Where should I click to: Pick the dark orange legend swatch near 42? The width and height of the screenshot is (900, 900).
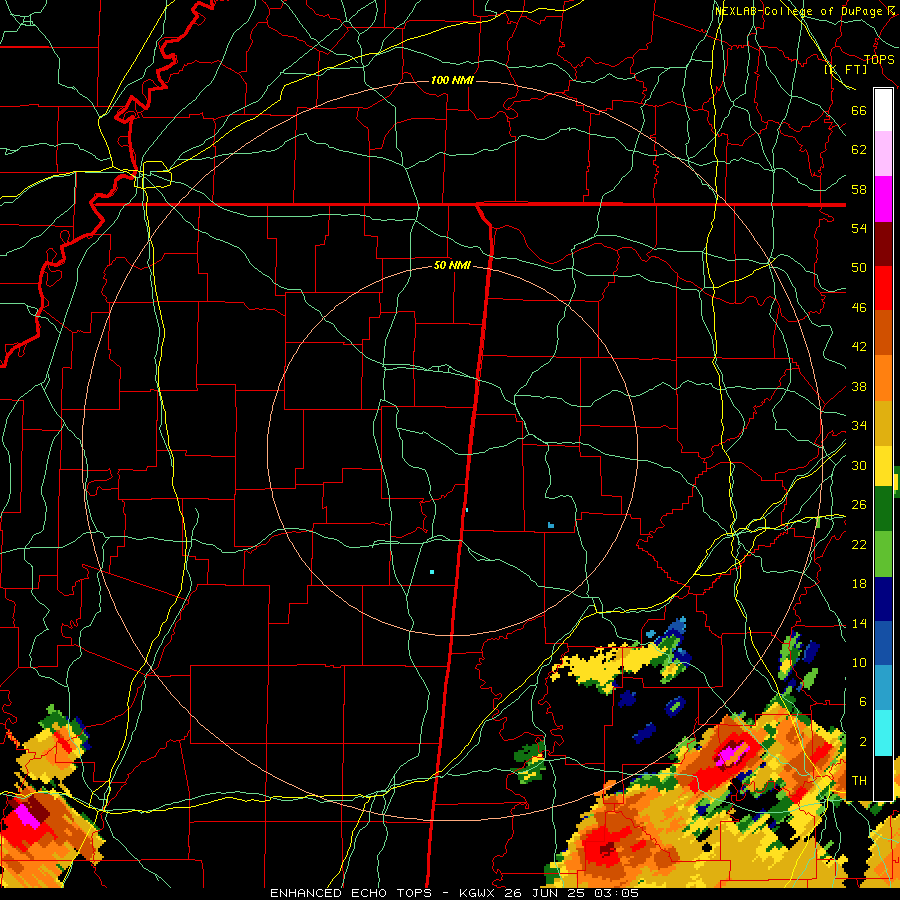[x=883, y=333]
